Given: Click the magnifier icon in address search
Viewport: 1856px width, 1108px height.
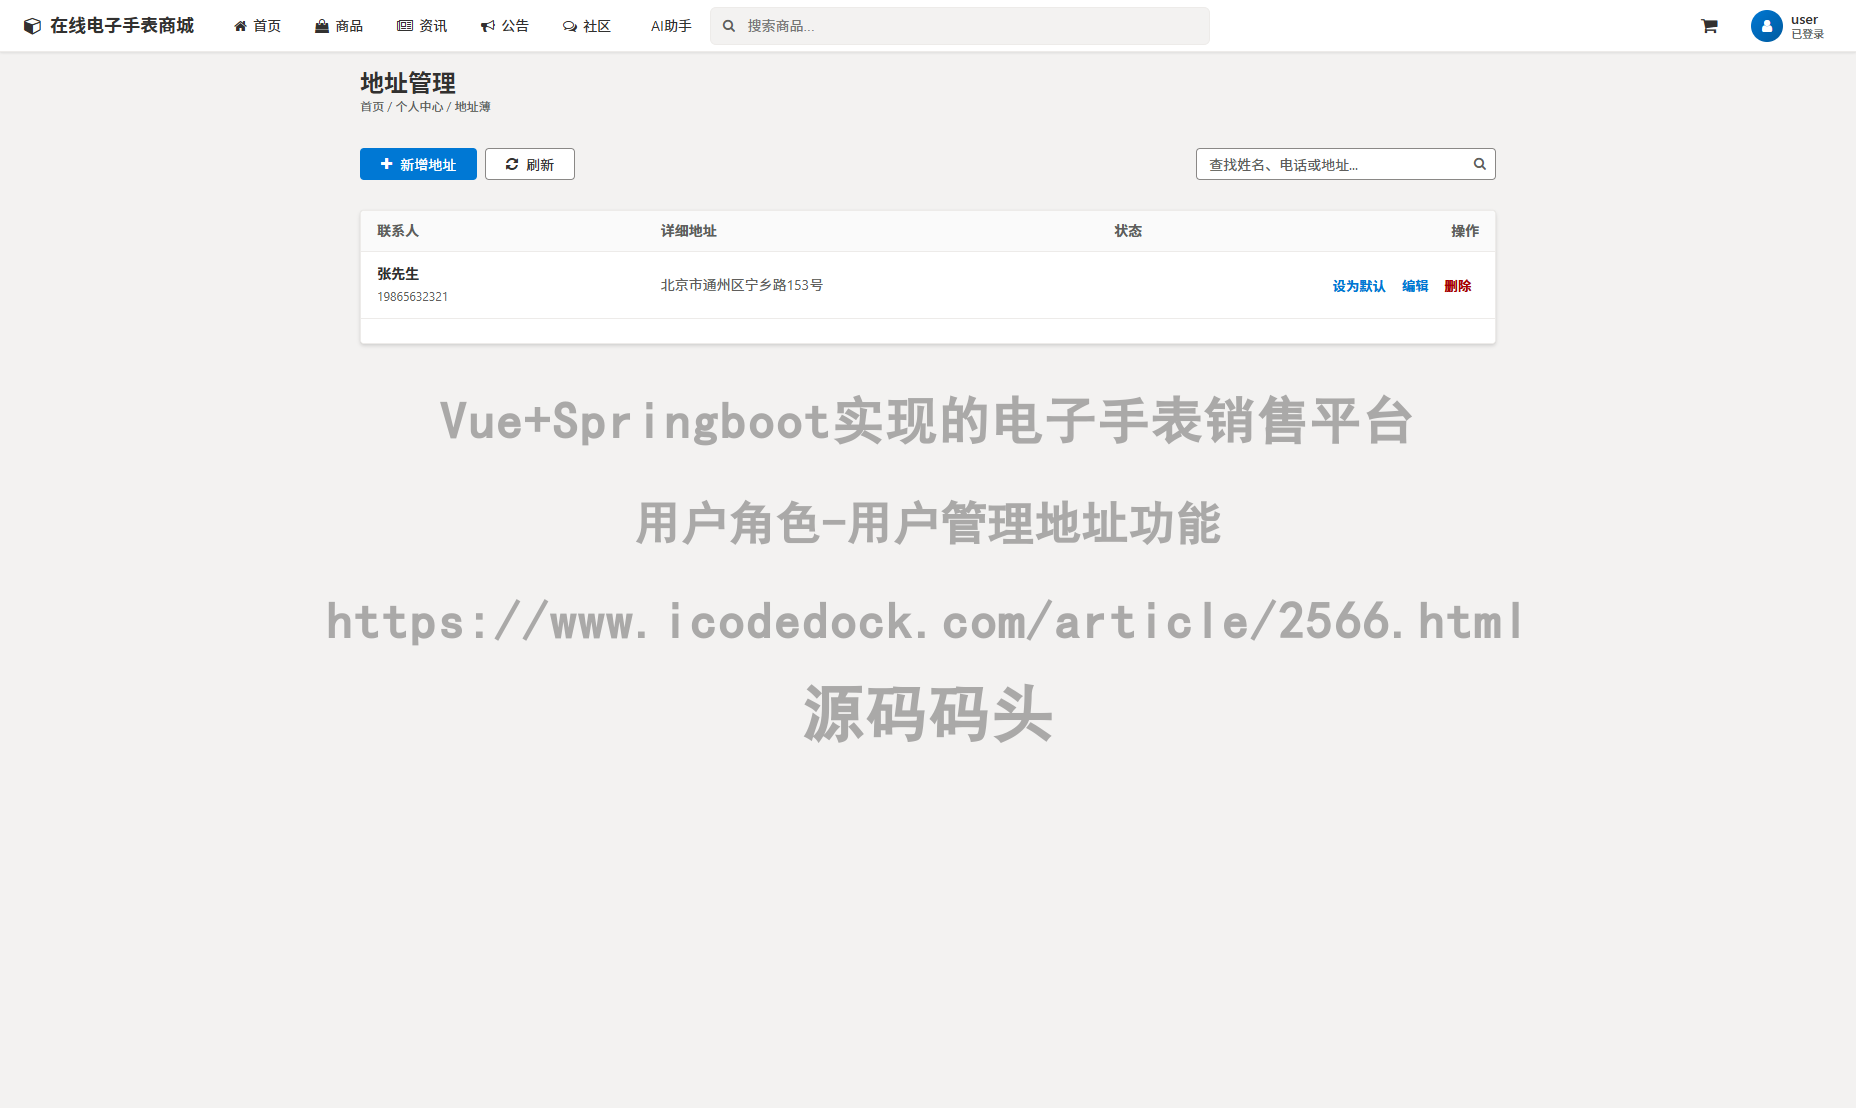Looking at the screenshot, I should pos(1479,163).
